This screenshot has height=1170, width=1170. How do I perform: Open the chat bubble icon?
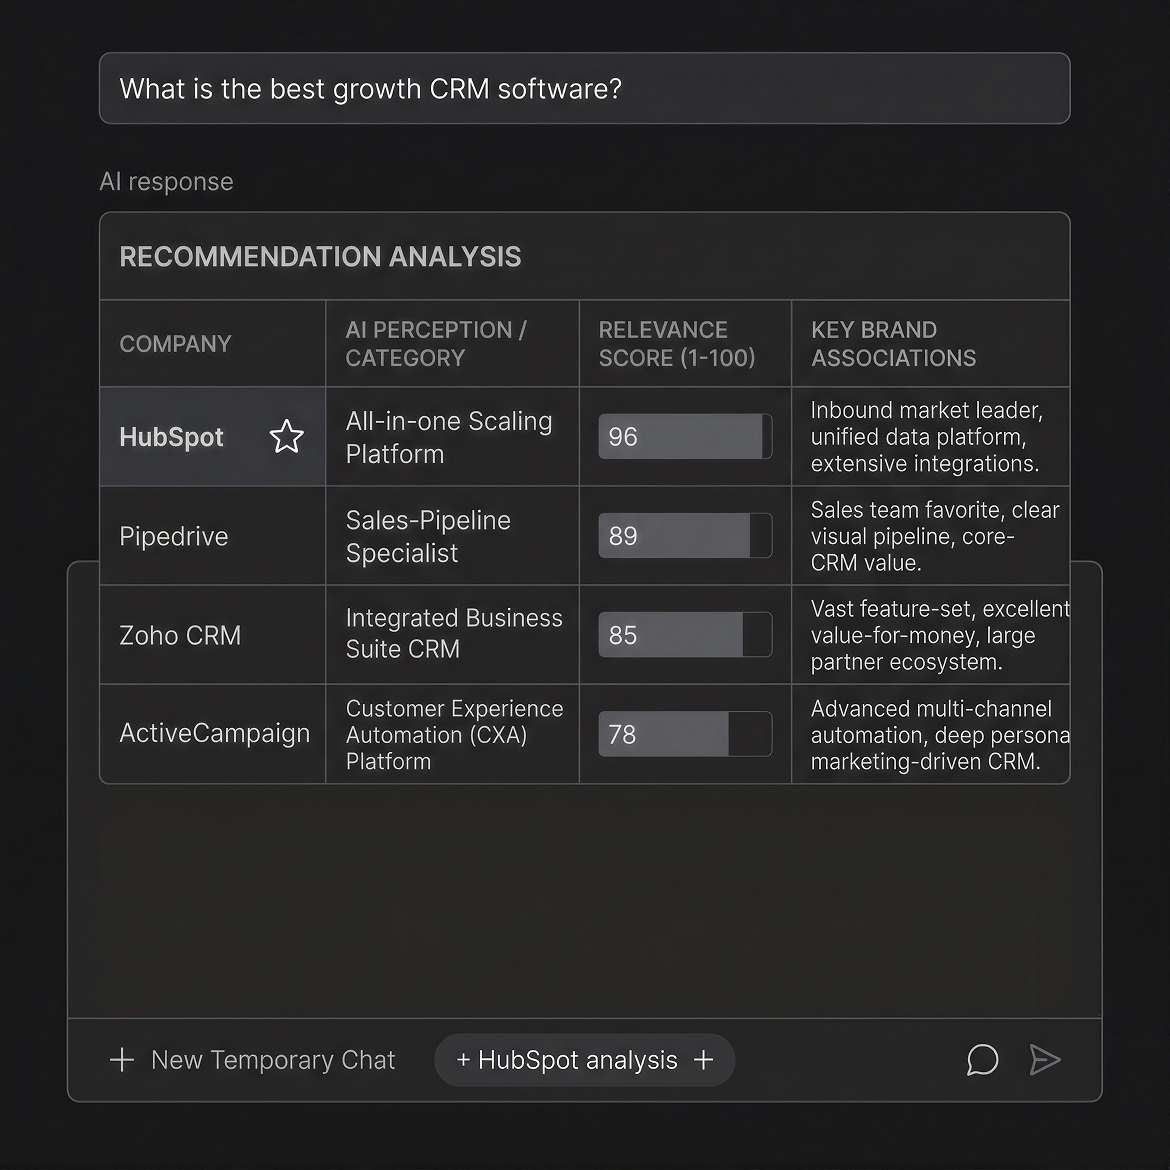coord(982,1060)
